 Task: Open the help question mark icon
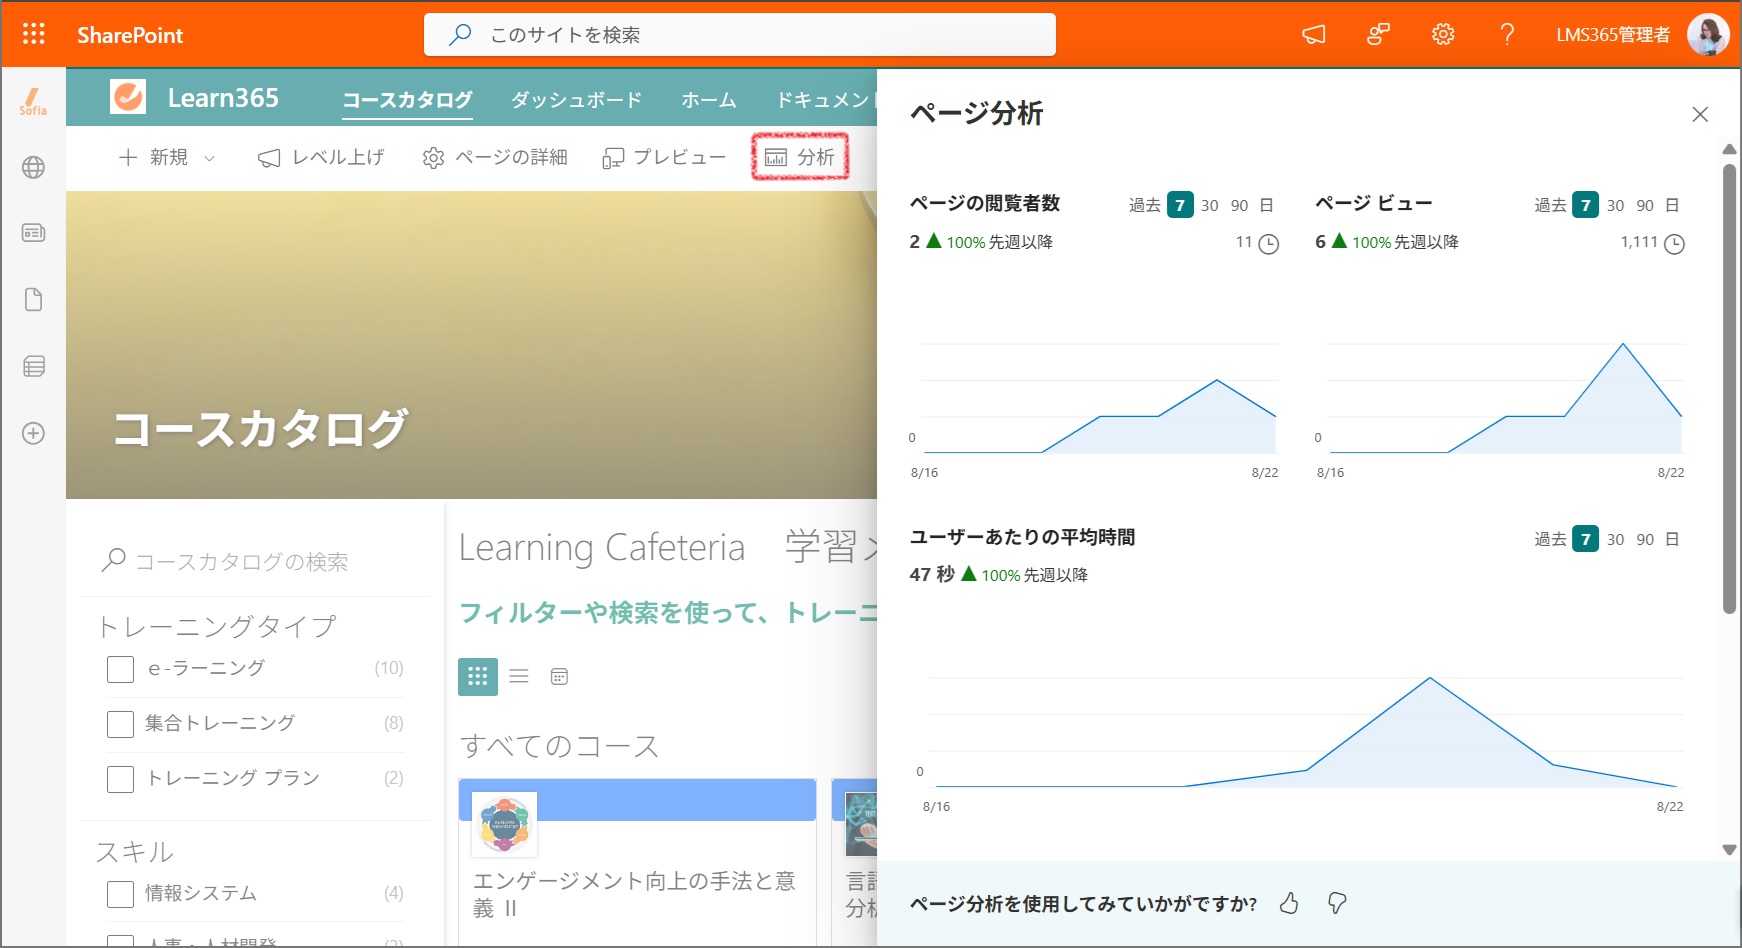point(1507,35)
